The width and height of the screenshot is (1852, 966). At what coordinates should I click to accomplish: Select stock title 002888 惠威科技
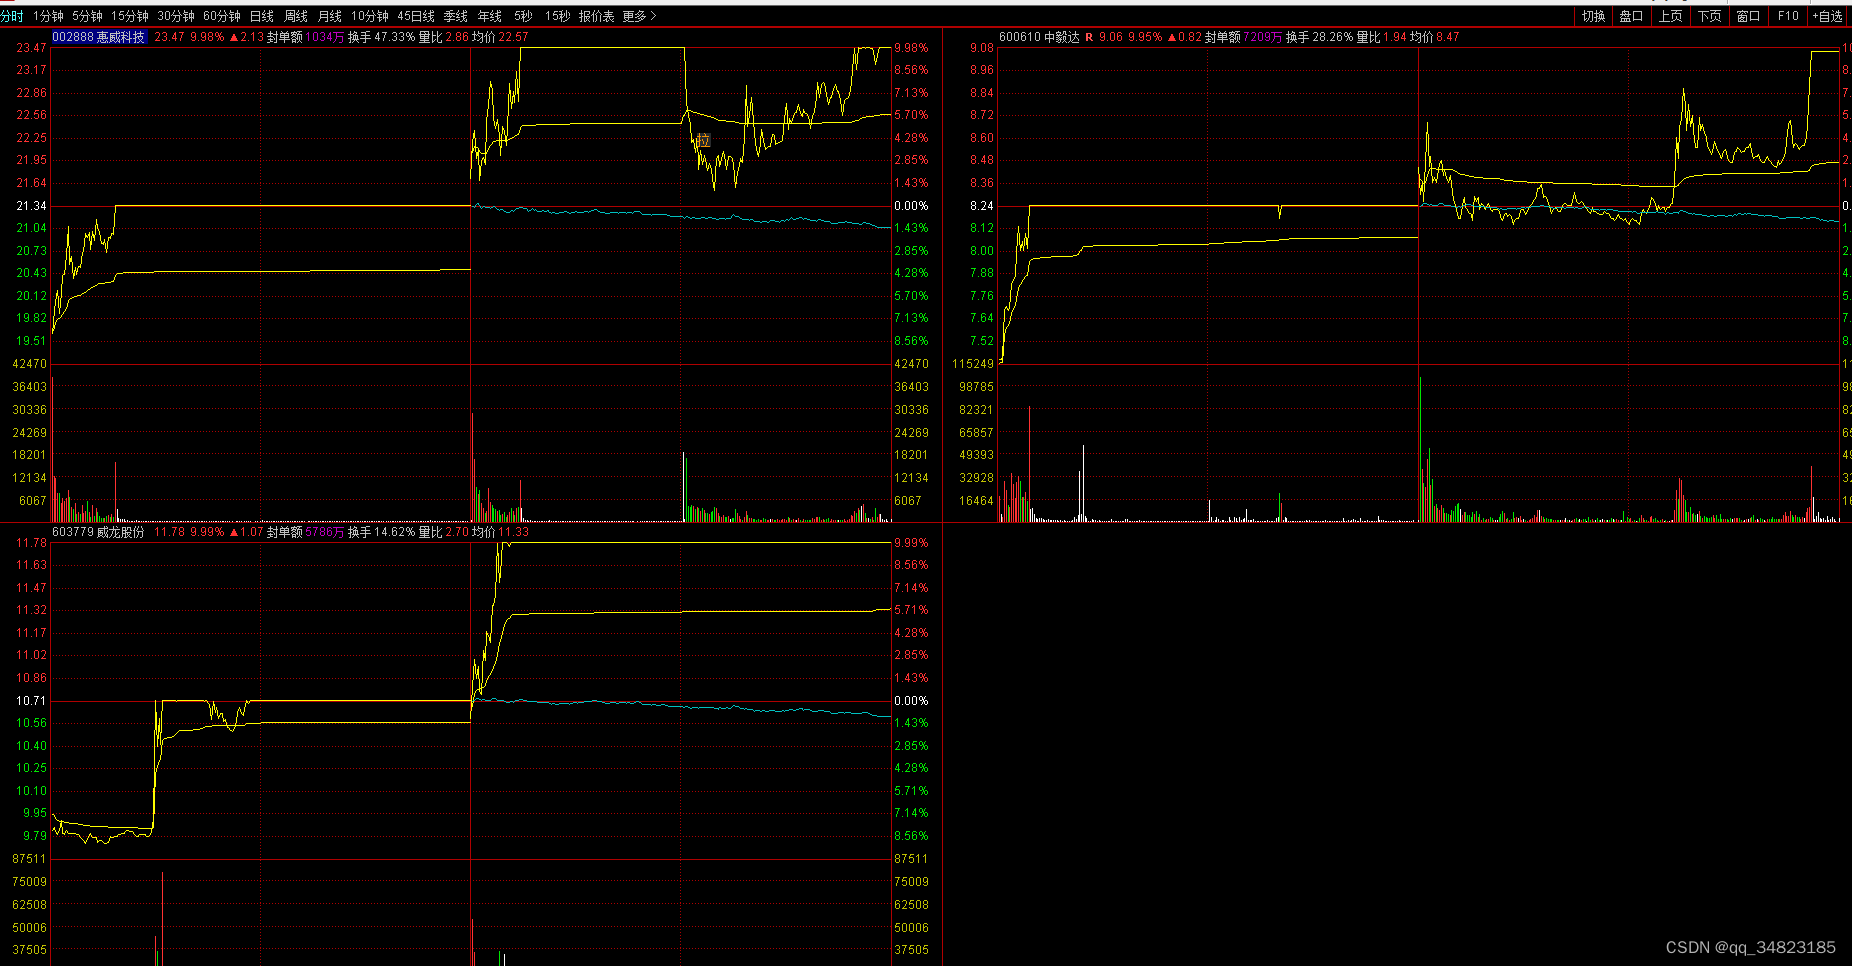click(x=98, y=37)
